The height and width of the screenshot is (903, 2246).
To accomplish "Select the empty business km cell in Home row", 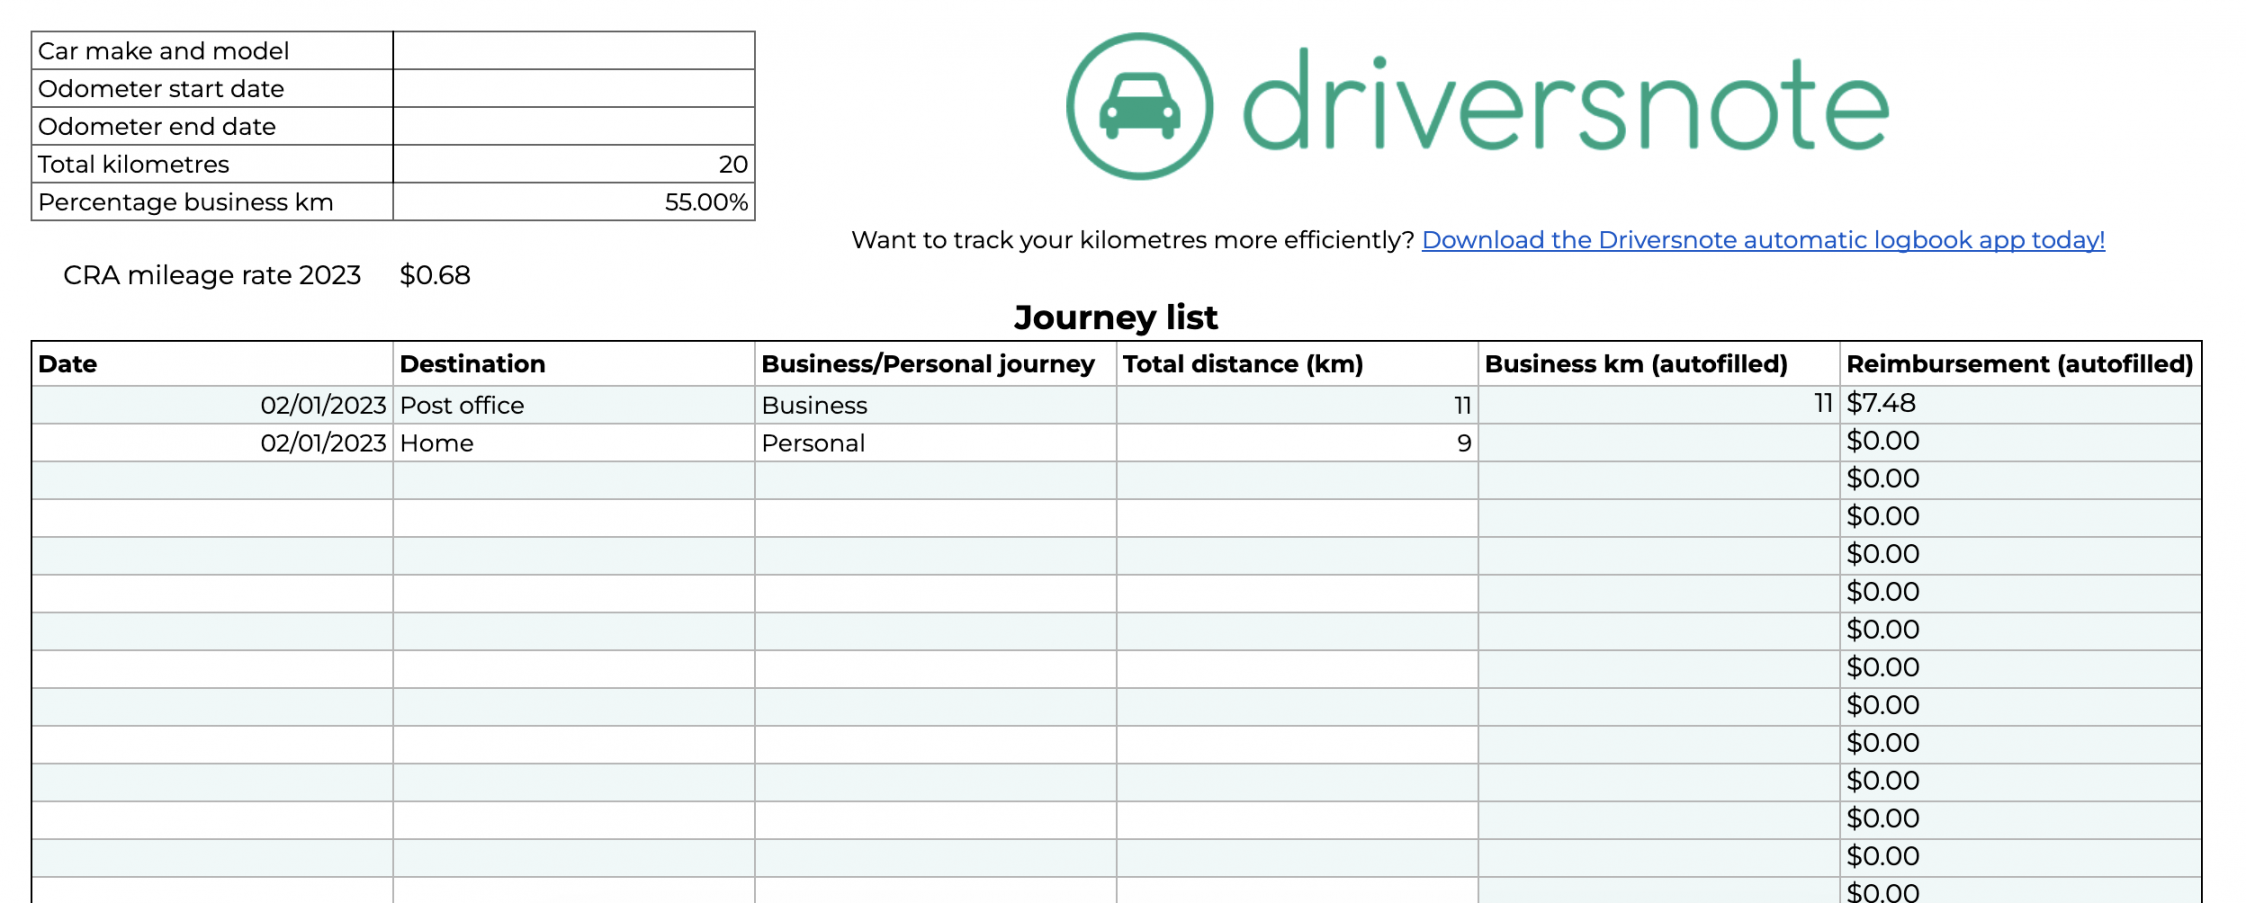I will pyautogui.click(x=1659, y=443).
